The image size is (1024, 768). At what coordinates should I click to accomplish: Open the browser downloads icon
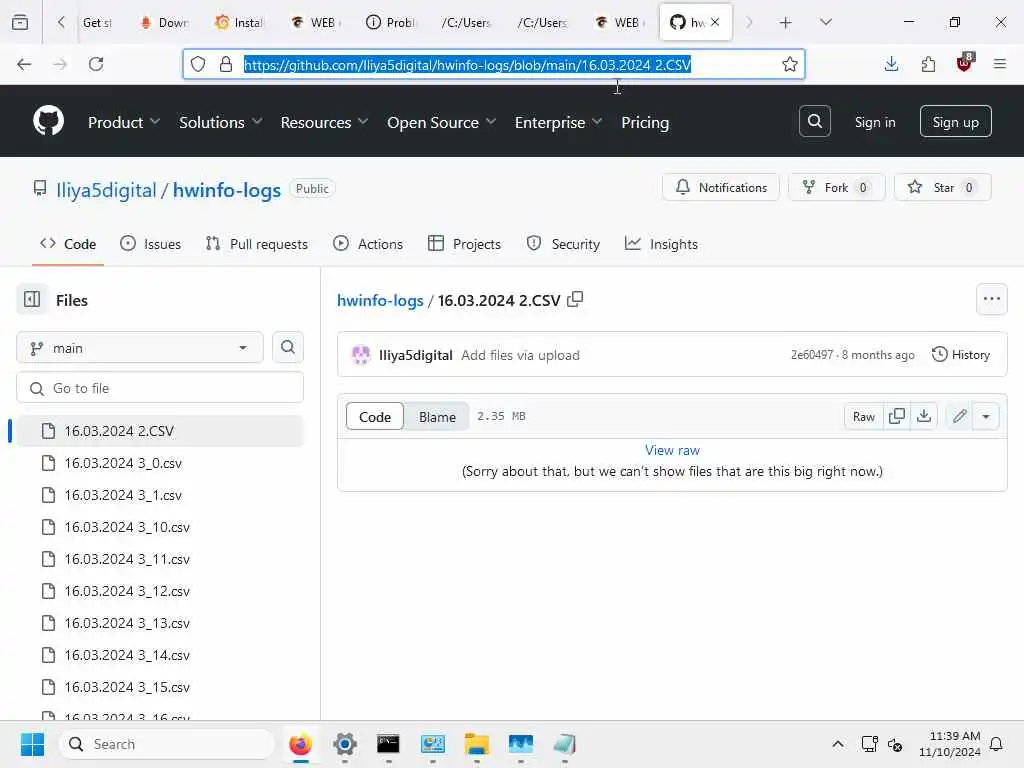click(891, 64)
